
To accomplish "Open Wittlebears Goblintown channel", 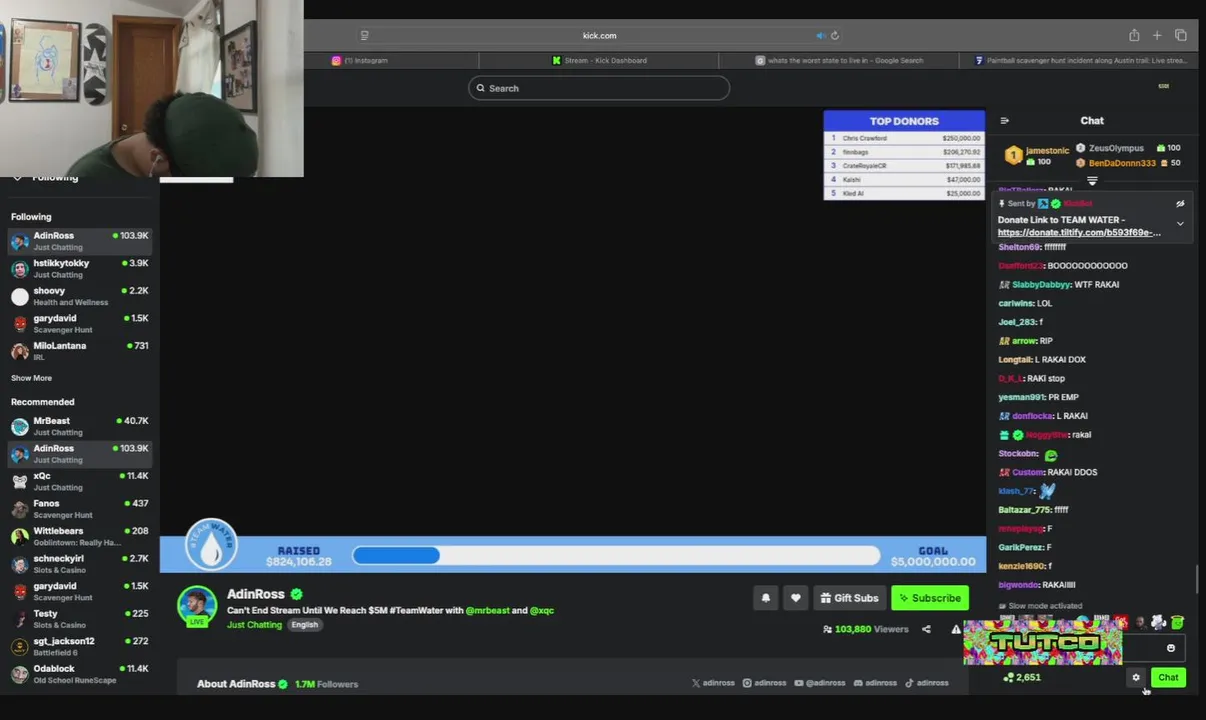I will 80,536.
